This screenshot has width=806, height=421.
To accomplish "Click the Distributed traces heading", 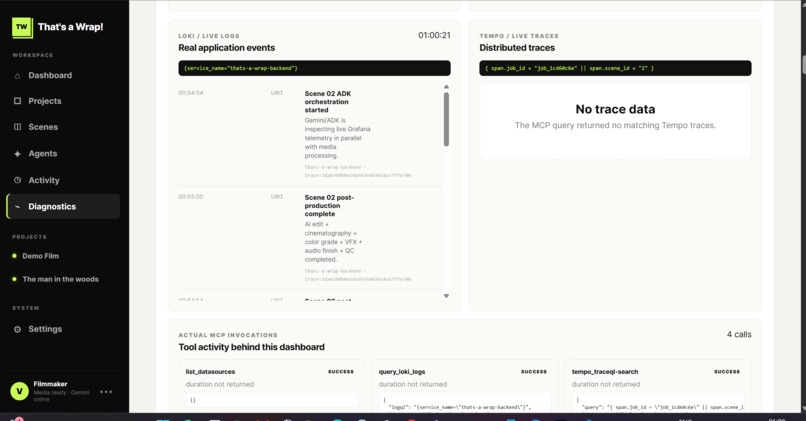I will coord(517,48).
